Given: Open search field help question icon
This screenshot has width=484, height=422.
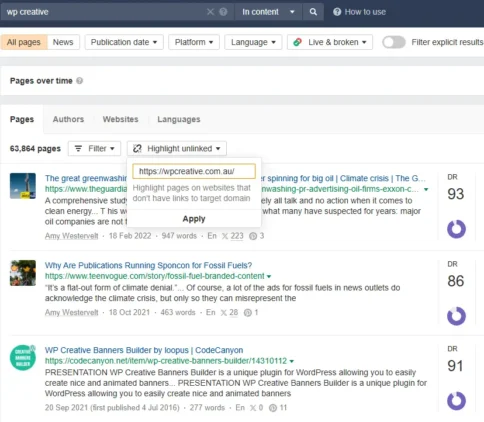Looking at the screenshot, I should click(223, 12).
